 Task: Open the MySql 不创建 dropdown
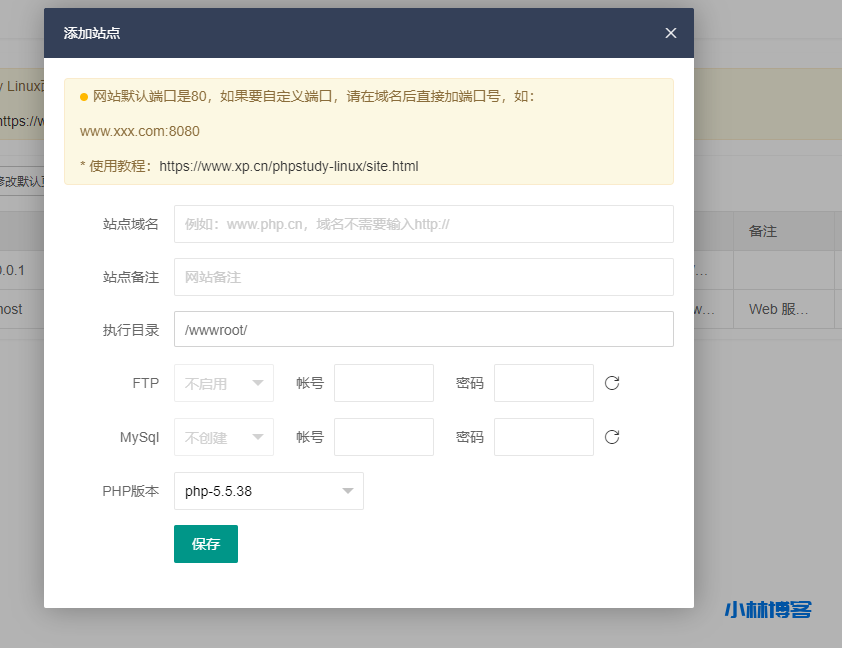click(223, 437)
